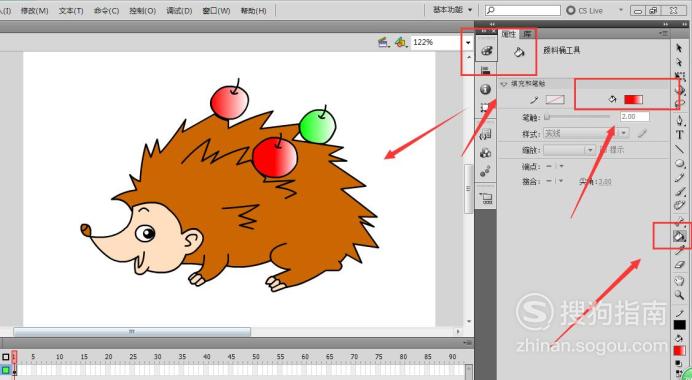692x380 pixels.
Task: Click frame 60 on the timeline ruler
Action: [305, 357]
